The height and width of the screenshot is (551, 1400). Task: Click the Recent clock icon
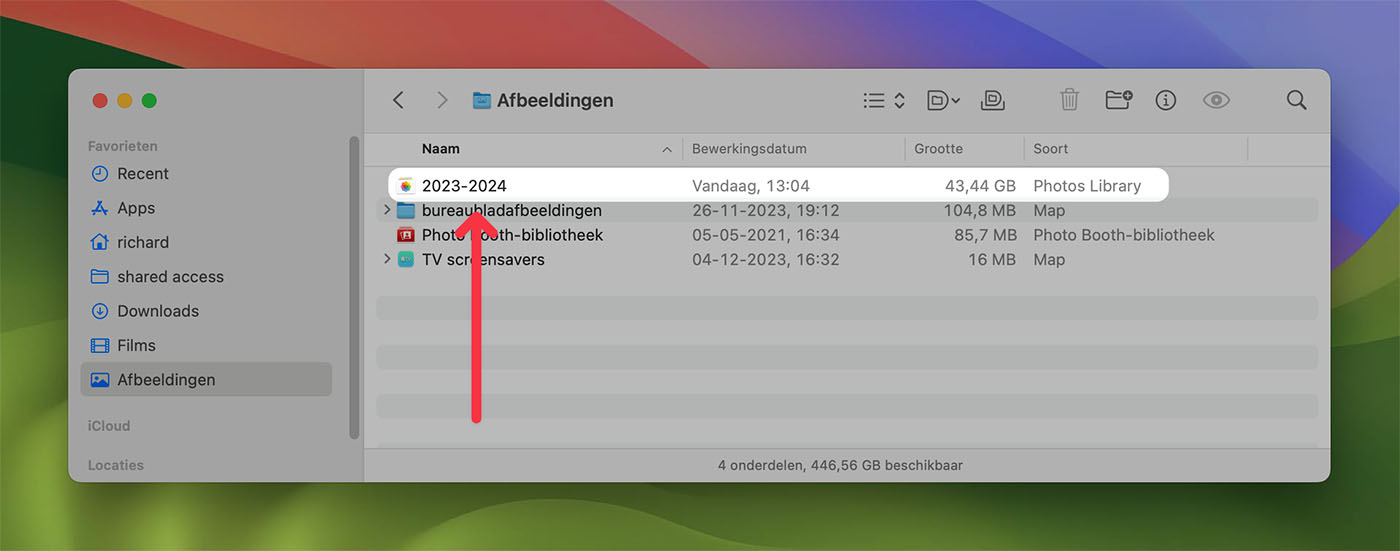(x=99, y=174)
